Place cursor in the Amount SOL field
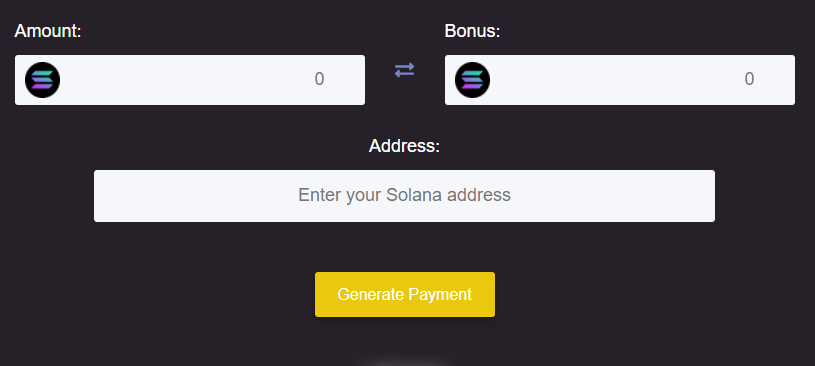 [190, 80]
